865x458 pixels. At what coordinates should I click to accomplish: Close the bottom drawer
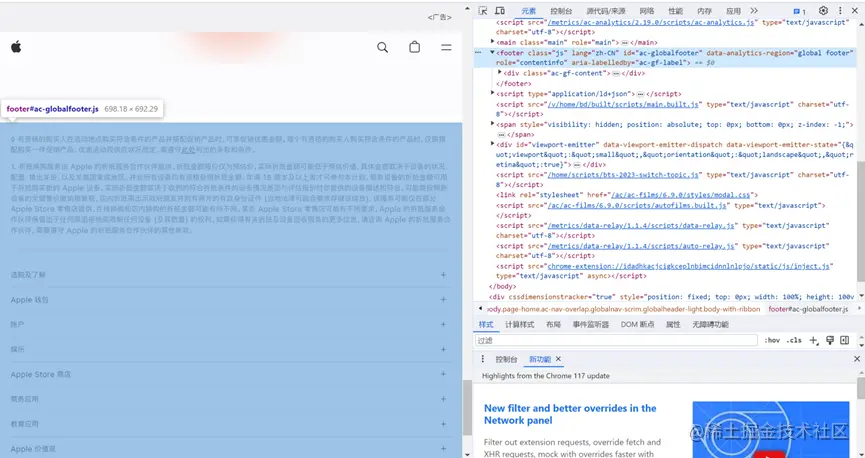point(857,359)
